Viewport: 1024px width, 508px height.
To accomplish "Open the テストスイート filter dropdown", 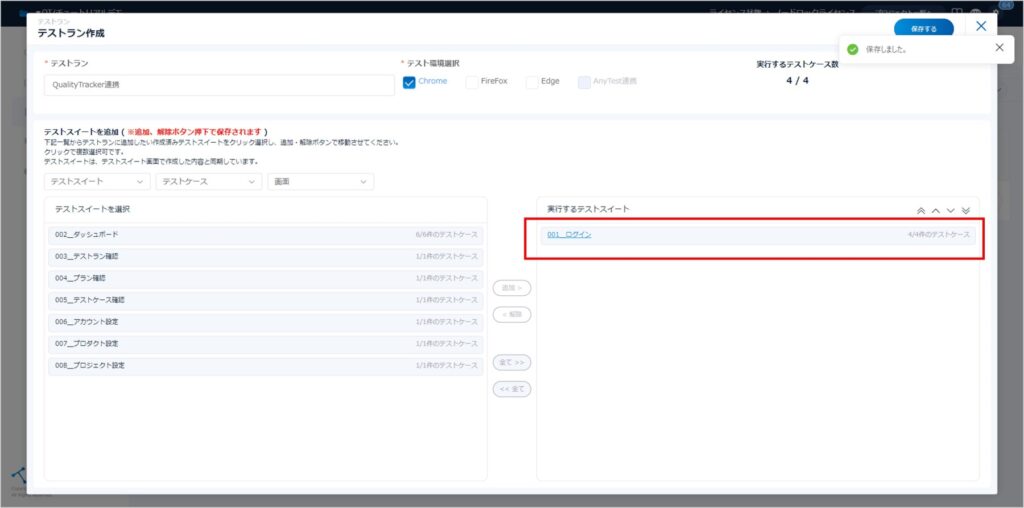I will coord(97,182).
